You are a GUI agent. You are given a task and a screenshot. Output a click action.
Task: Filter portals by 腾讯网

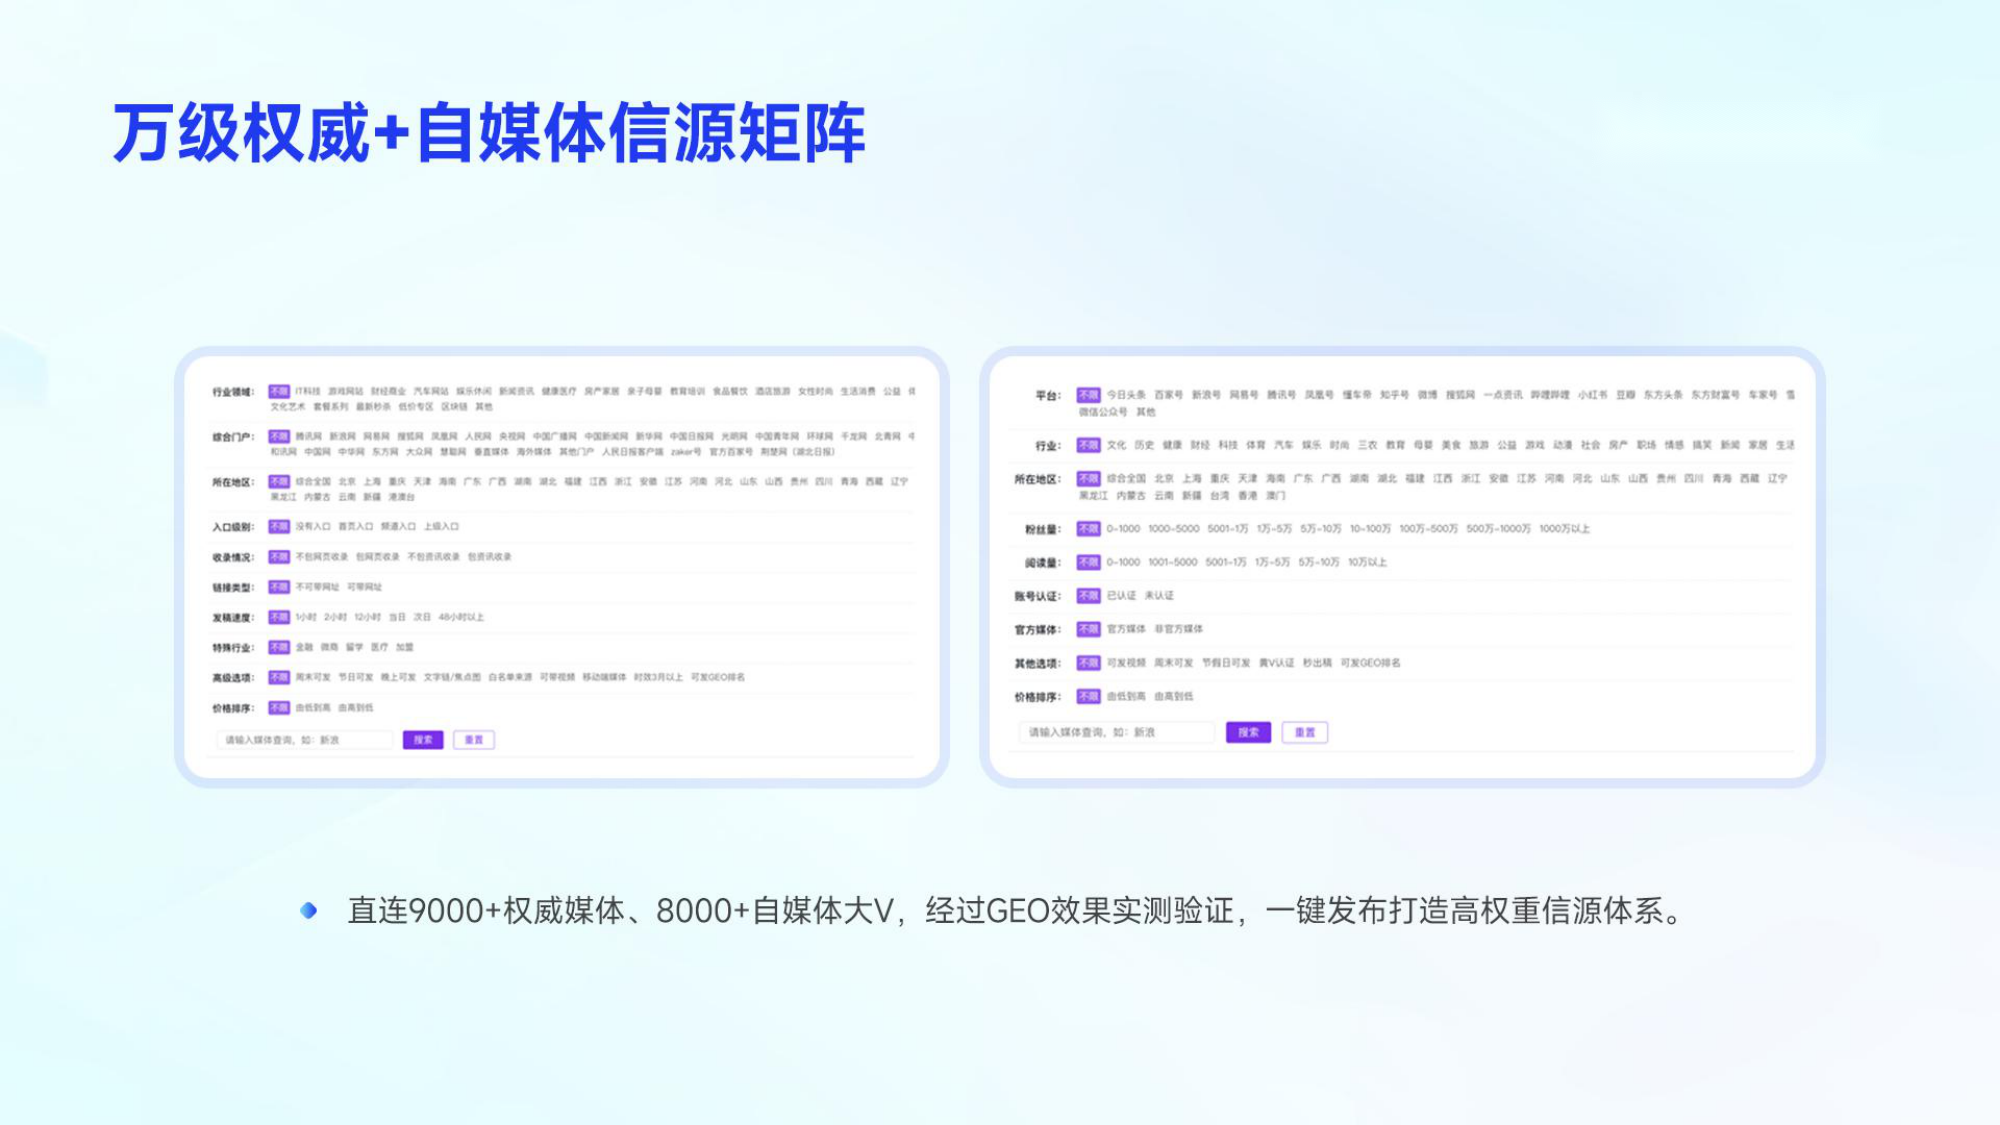tap(308, 436)
